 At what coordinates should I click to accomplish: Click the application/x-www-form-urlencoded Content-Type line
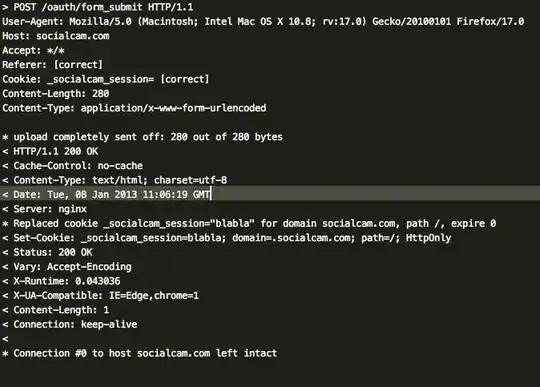click(x=134, y=108)
